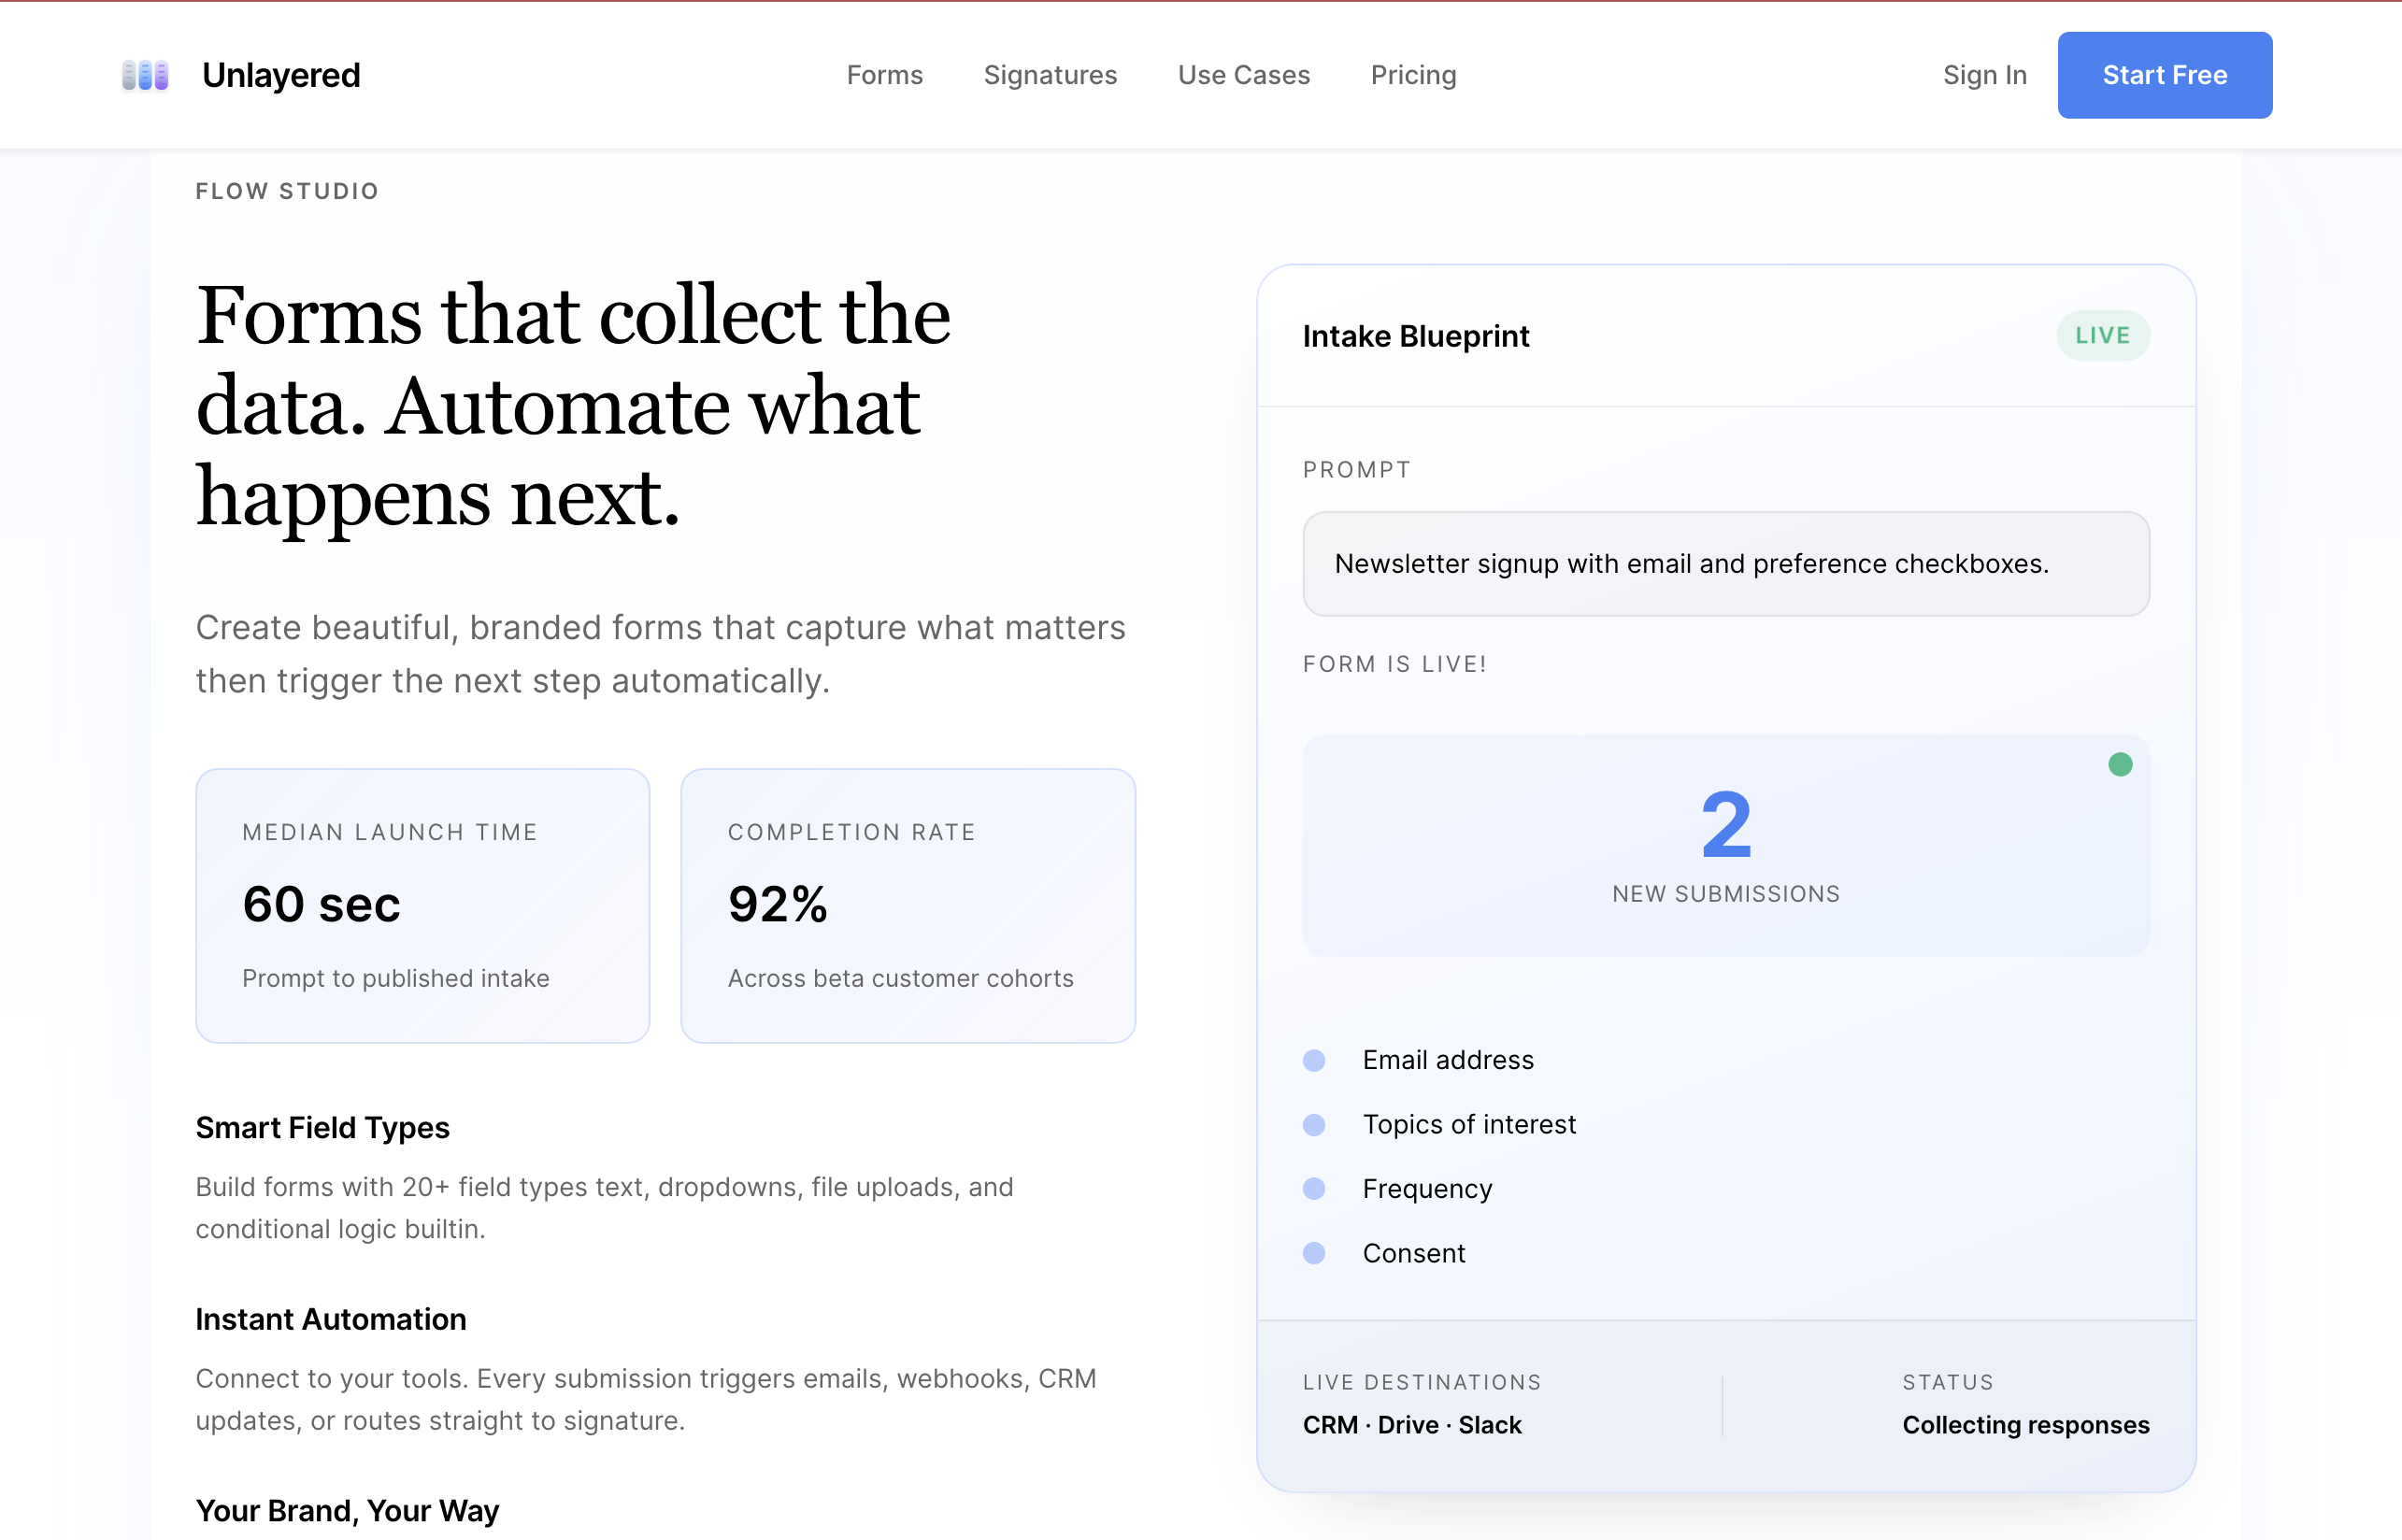Select the Median Launch Time stat card
This screenshot has height=1540, width=2402.
422,905
